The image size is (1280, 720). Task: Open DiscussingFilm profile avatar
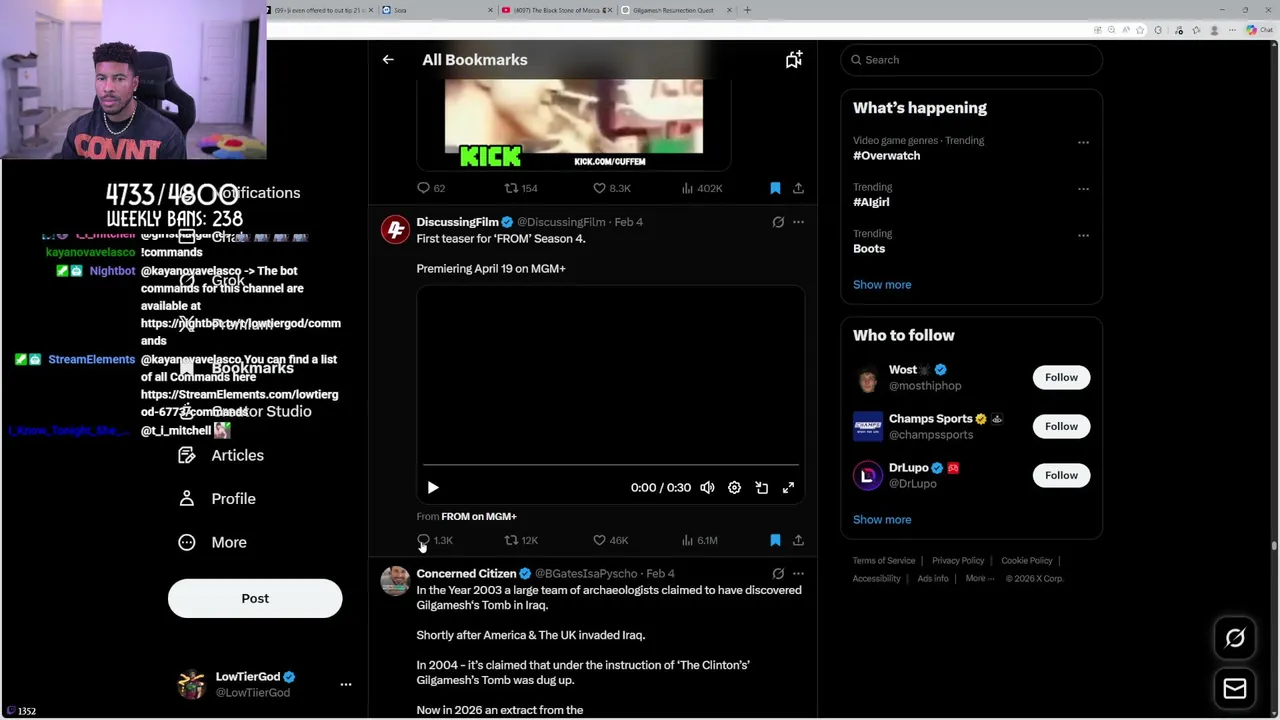coord(395,230)
